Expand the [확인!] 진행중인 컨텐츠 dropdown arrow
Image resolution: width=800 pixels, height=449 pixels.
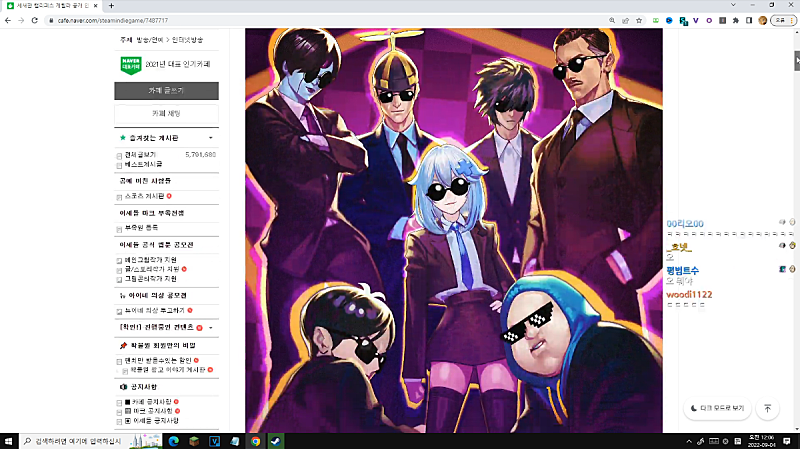[x=211, y=328]
